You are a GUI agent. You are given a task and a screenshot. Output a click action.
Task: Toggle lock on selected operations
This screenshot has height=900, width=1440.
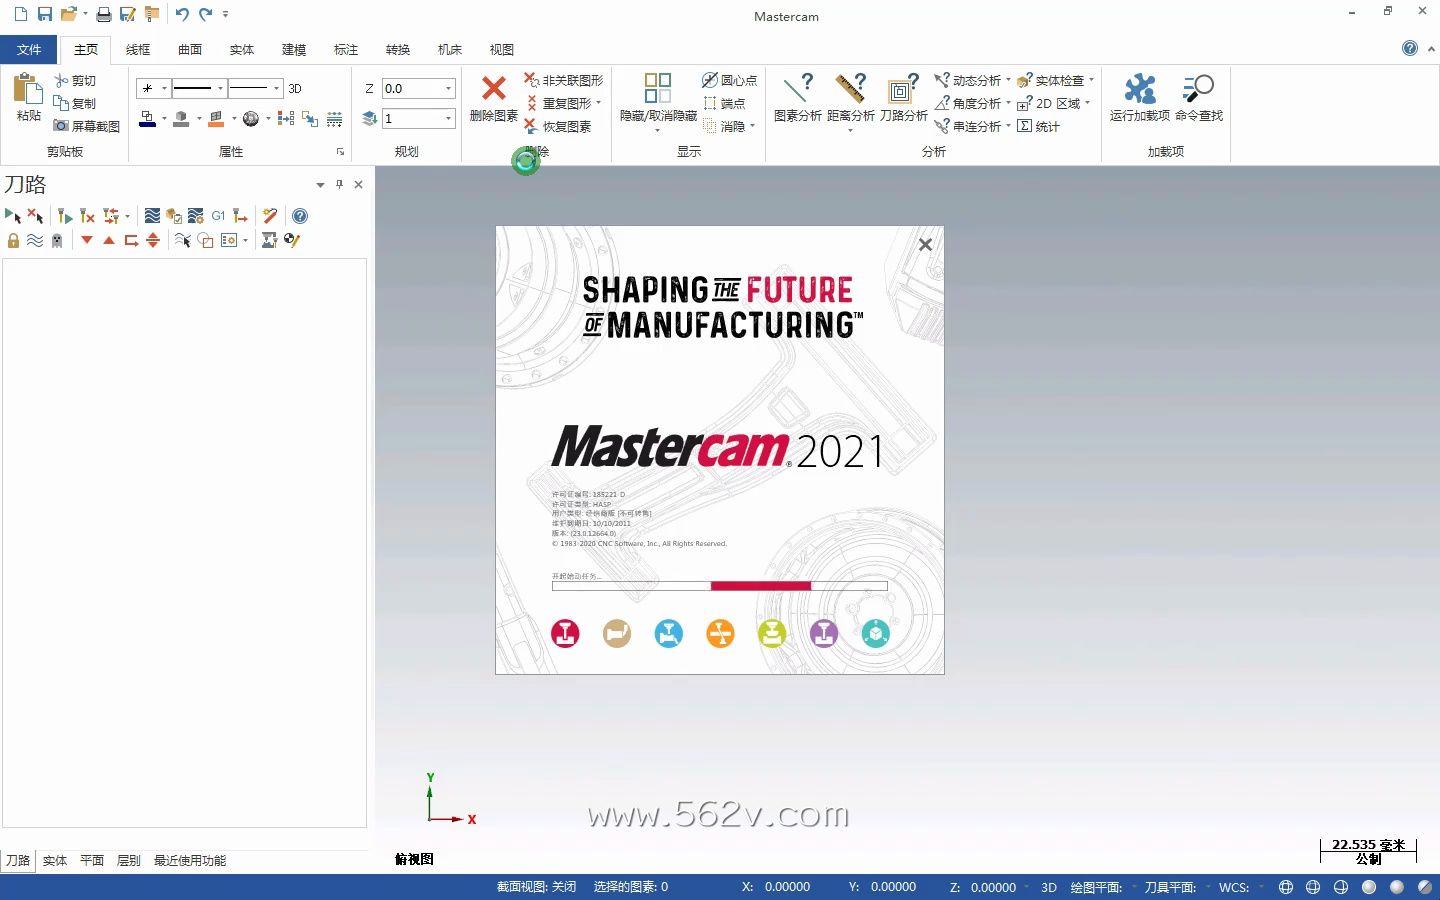coord(13,240)
